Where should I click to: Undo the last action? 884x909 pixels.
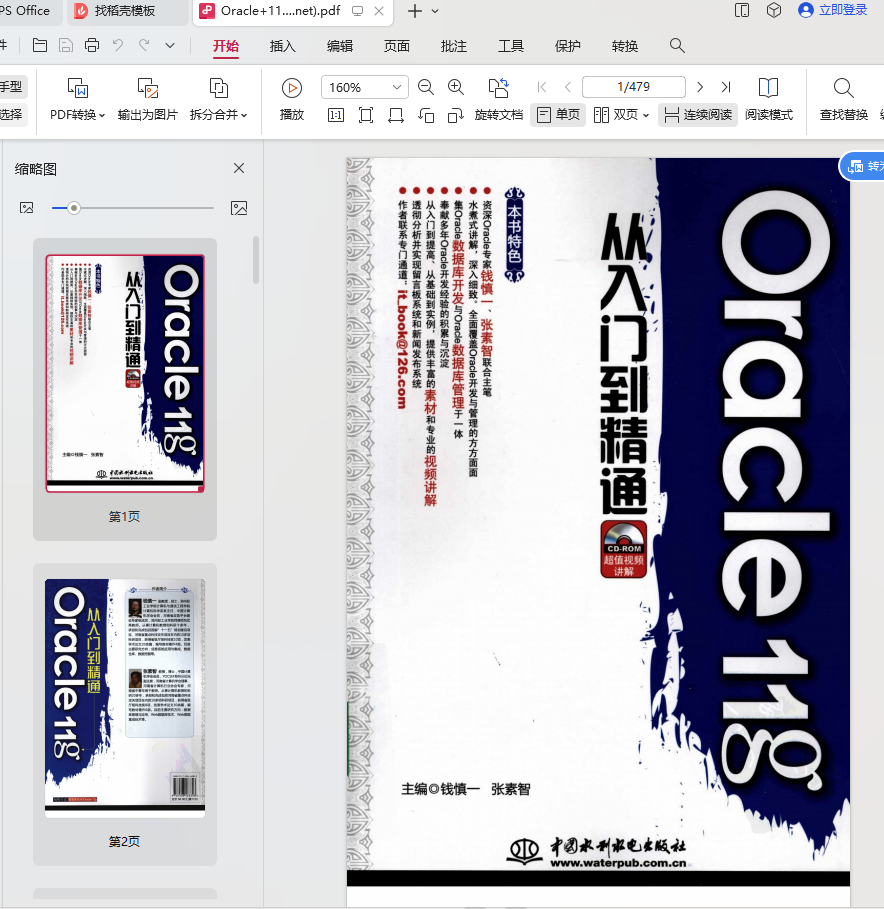[118, 45]
